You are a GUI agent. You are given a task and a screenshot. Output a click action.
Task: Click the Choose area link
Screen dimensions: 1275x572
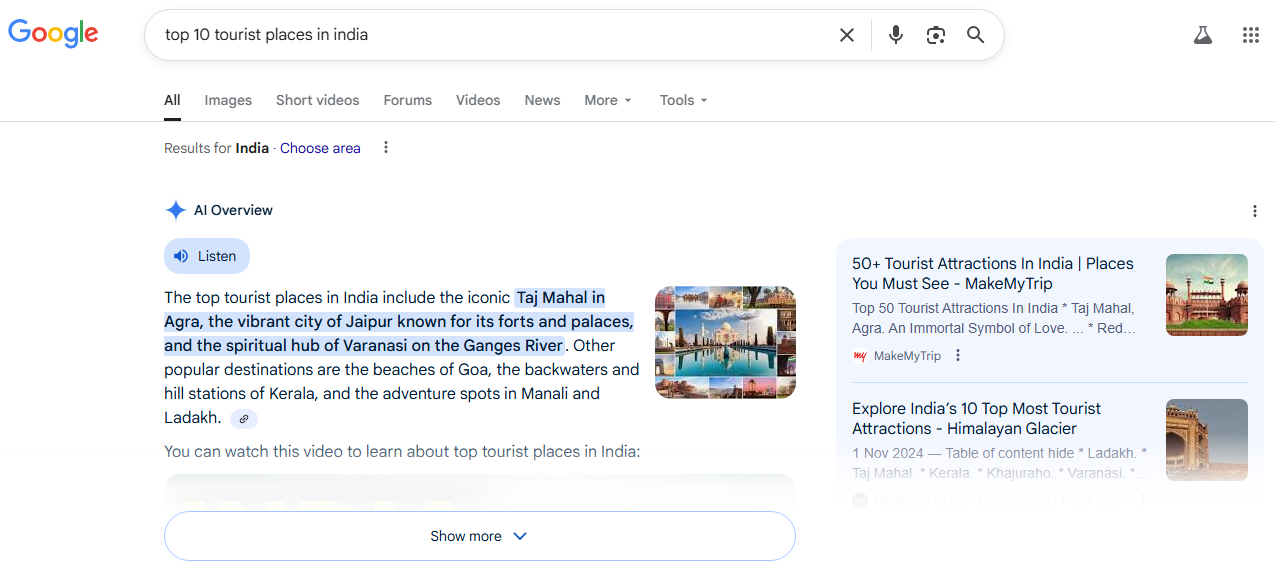click(x=320, y=148)
